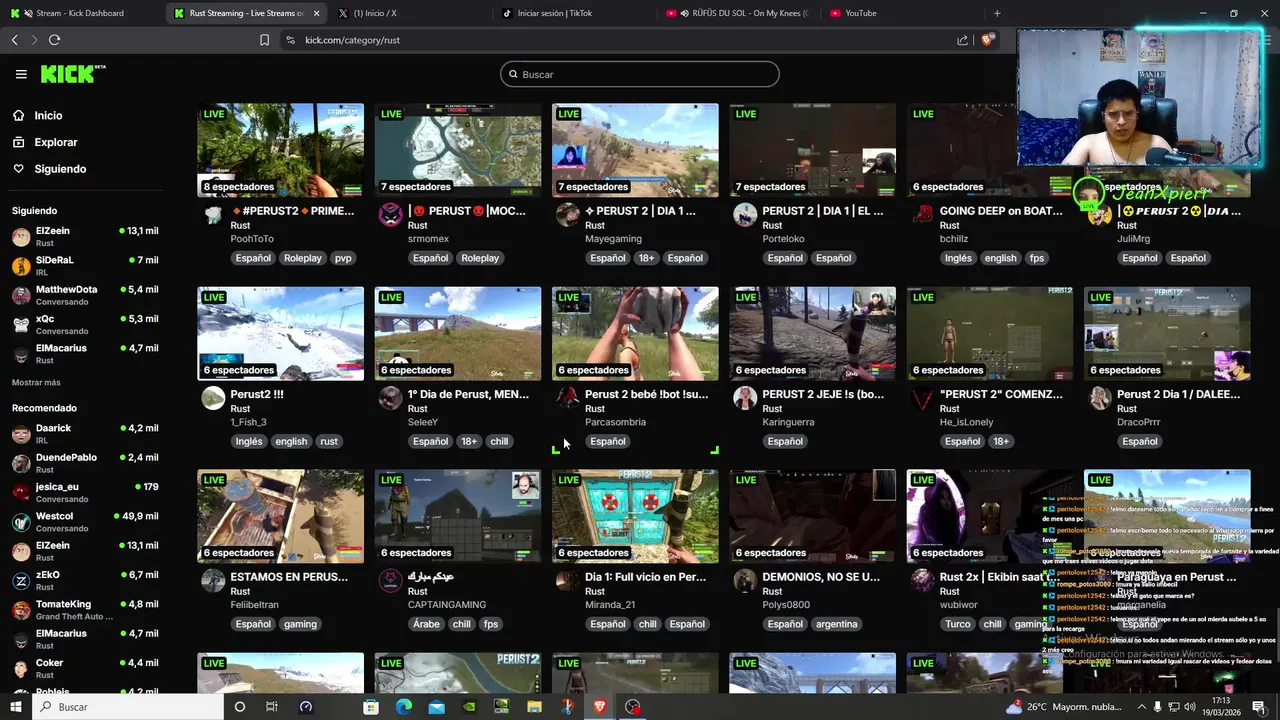Open Siguiendo heart in sidebar
The height and width of the screenshot is (720, 1280).
click(x=18, y=169)
